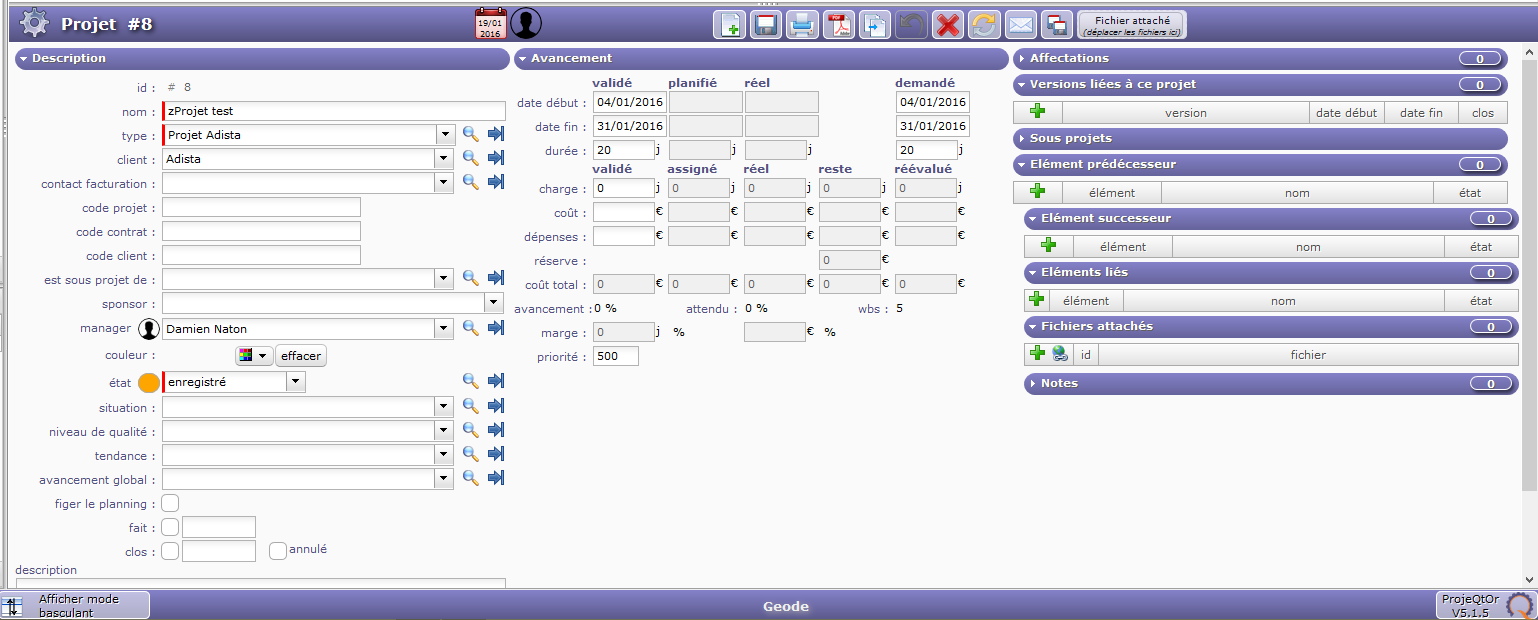This screenshot has height=620, width=1538.
Task: Click the code projet input field
Action: 261,207
